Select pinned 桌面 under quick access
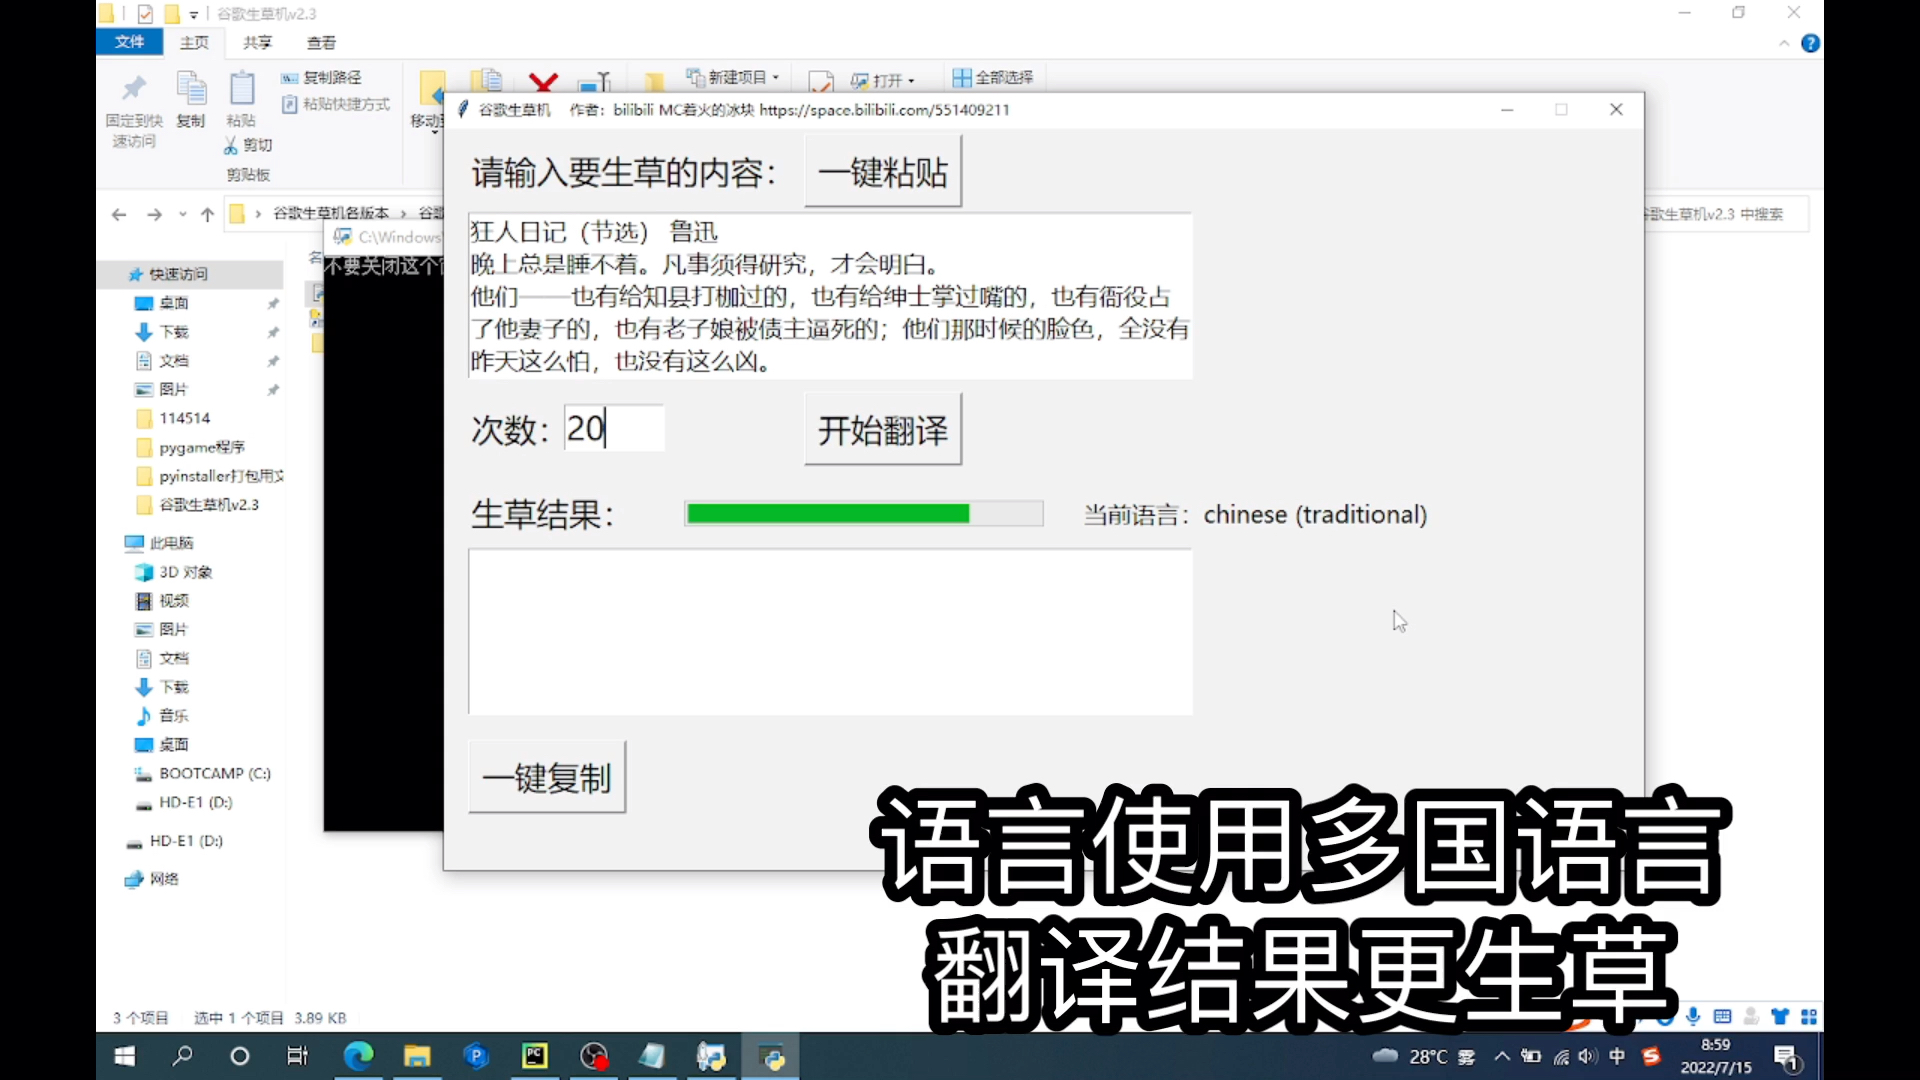 tap(174, 303)
